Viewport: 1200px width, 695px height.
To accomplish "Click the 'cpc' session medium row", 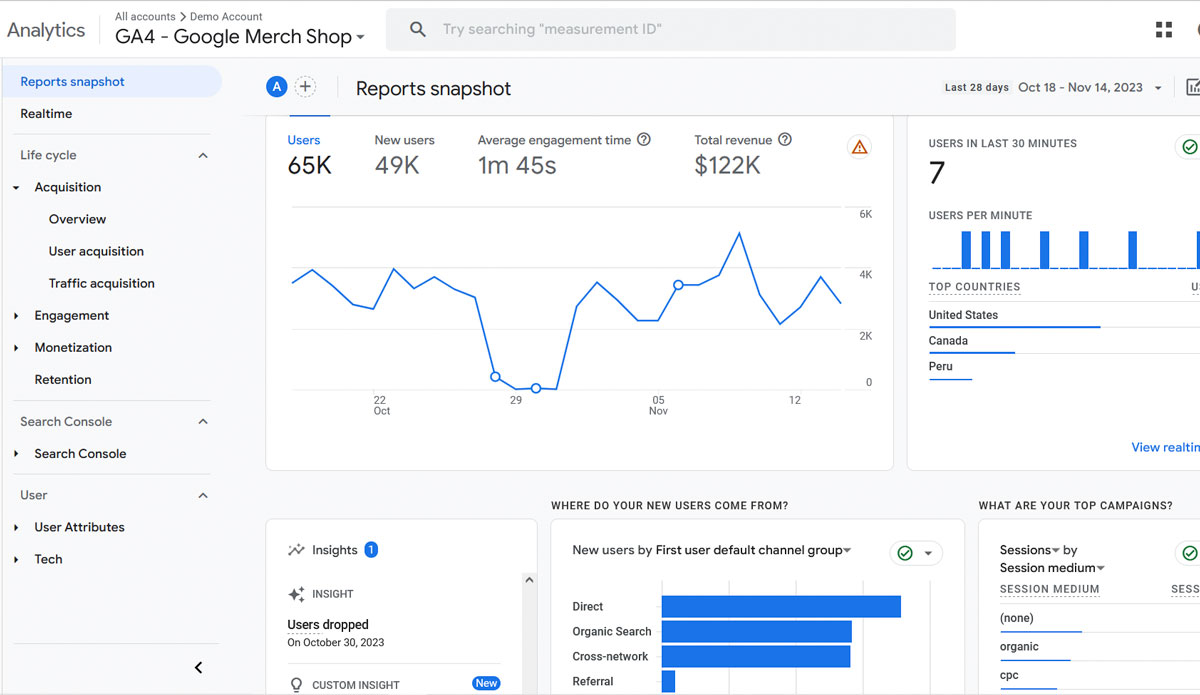I will pos(1099,676).
